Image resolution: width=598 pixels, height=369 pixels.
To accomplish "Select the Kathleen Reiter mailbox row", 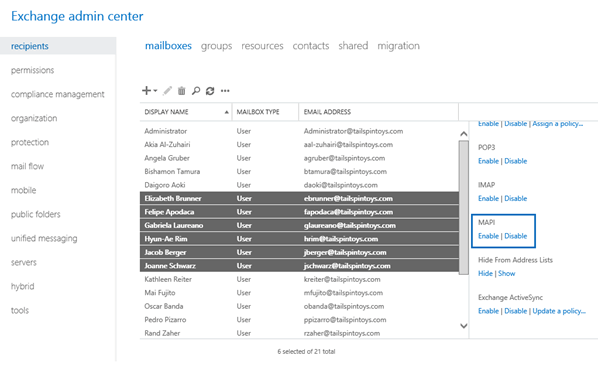I will coord(299,279).
